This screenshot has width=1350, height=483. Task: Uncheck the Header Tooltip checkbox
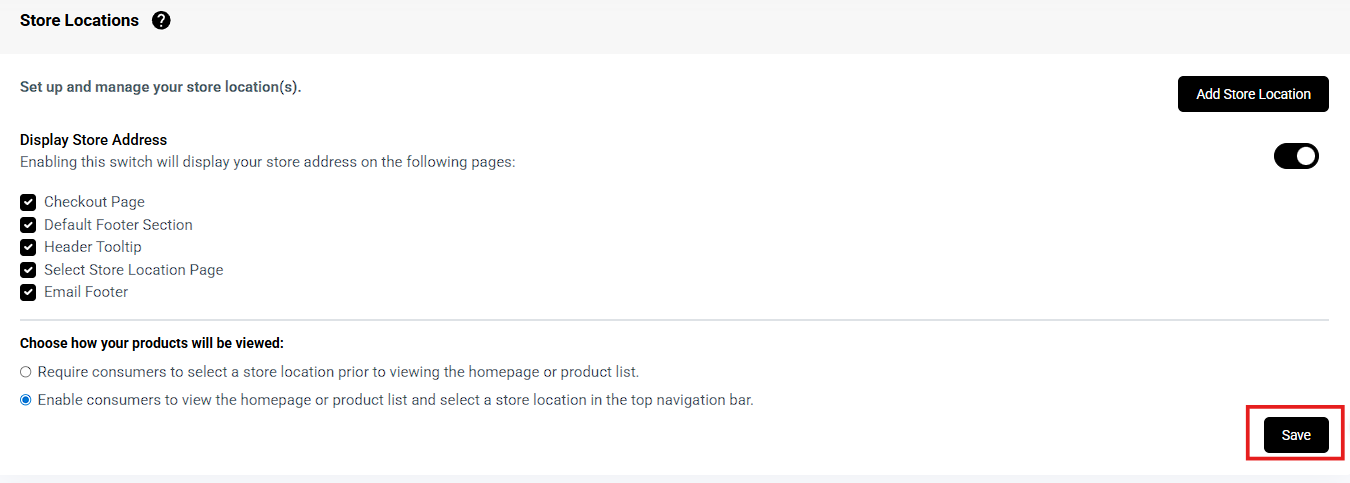[28, 247]
